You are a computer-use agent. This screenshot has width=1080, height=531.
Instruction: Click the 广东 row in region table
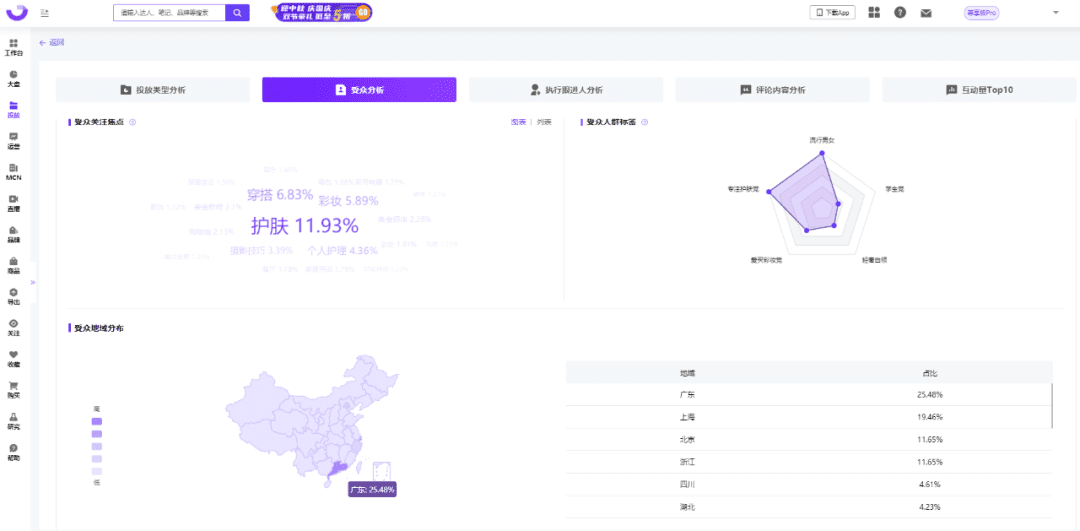point(809,395)
